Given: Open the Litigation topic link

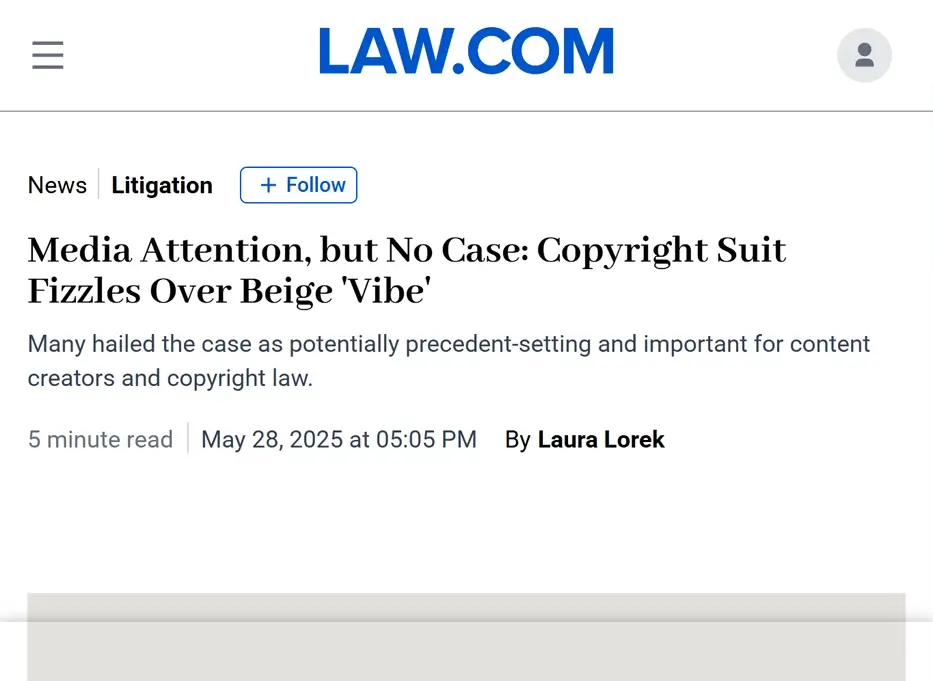Looking at the screenshot, I should [x=162, y=185].
